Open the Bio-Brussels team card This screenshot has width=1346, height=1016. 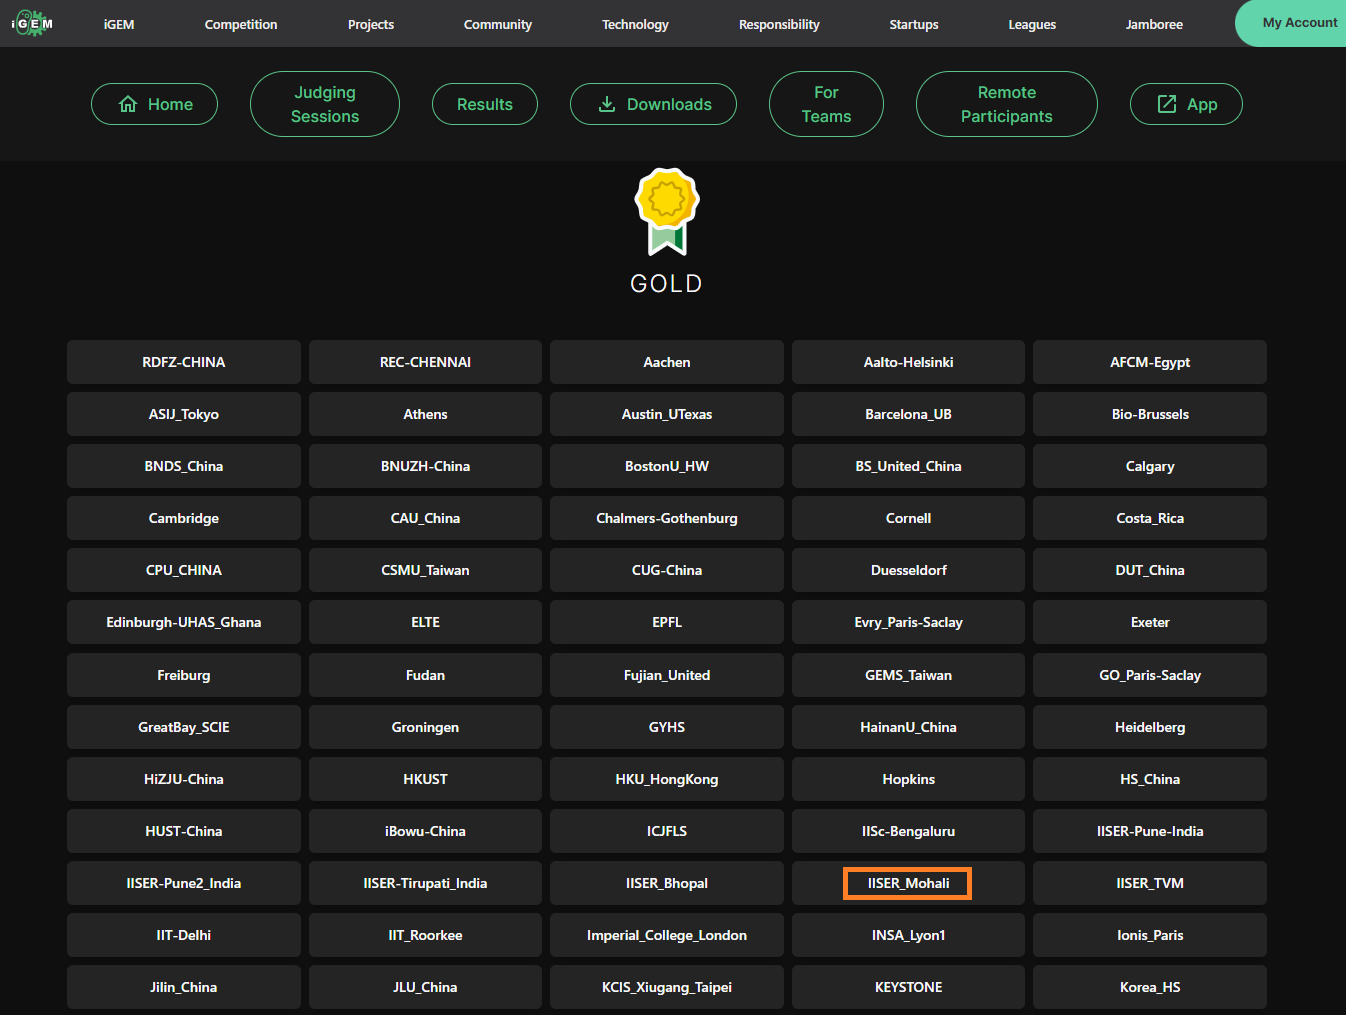(x=1150, y=414)
